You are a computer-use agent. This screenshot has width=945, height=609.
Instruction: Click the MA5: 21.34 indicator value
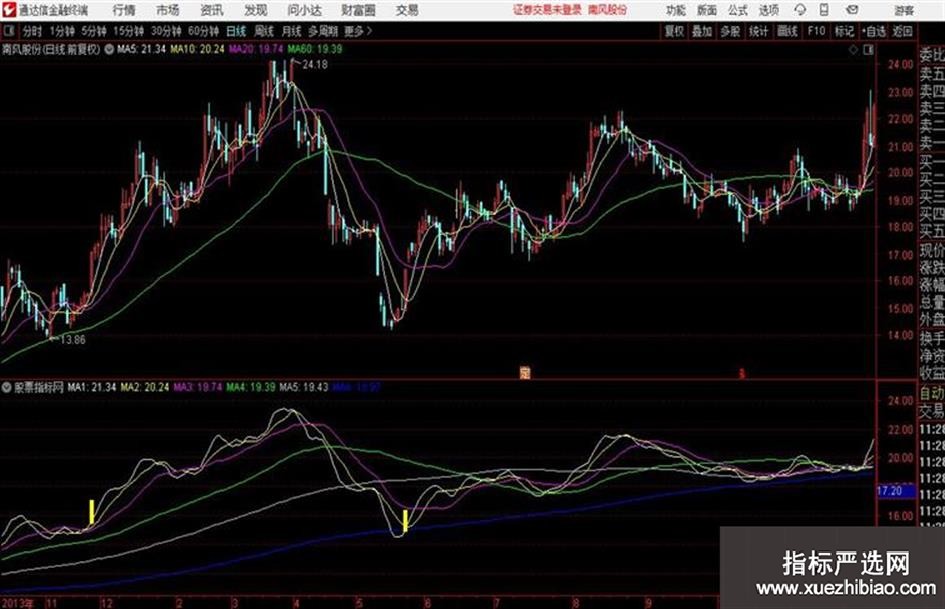[x=141, y=49]
